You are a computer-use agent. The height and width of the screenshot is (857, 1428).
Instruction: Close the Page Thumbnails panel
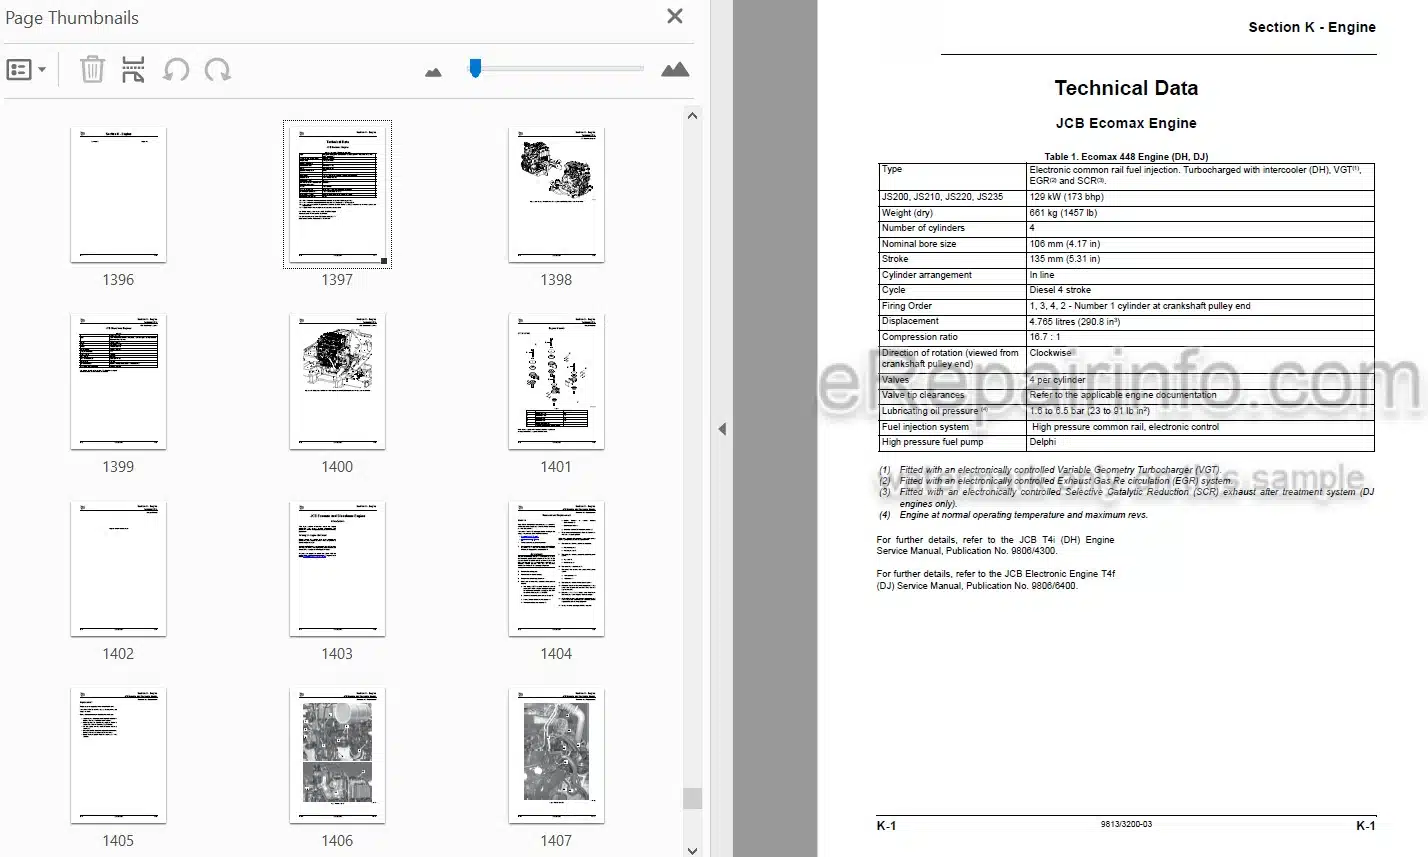coord(675,16)
